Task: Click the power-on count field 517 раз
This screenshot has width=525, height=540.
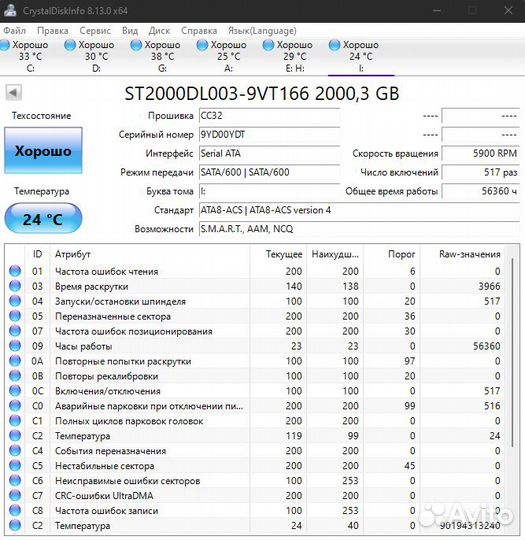Action: point(481,172)
